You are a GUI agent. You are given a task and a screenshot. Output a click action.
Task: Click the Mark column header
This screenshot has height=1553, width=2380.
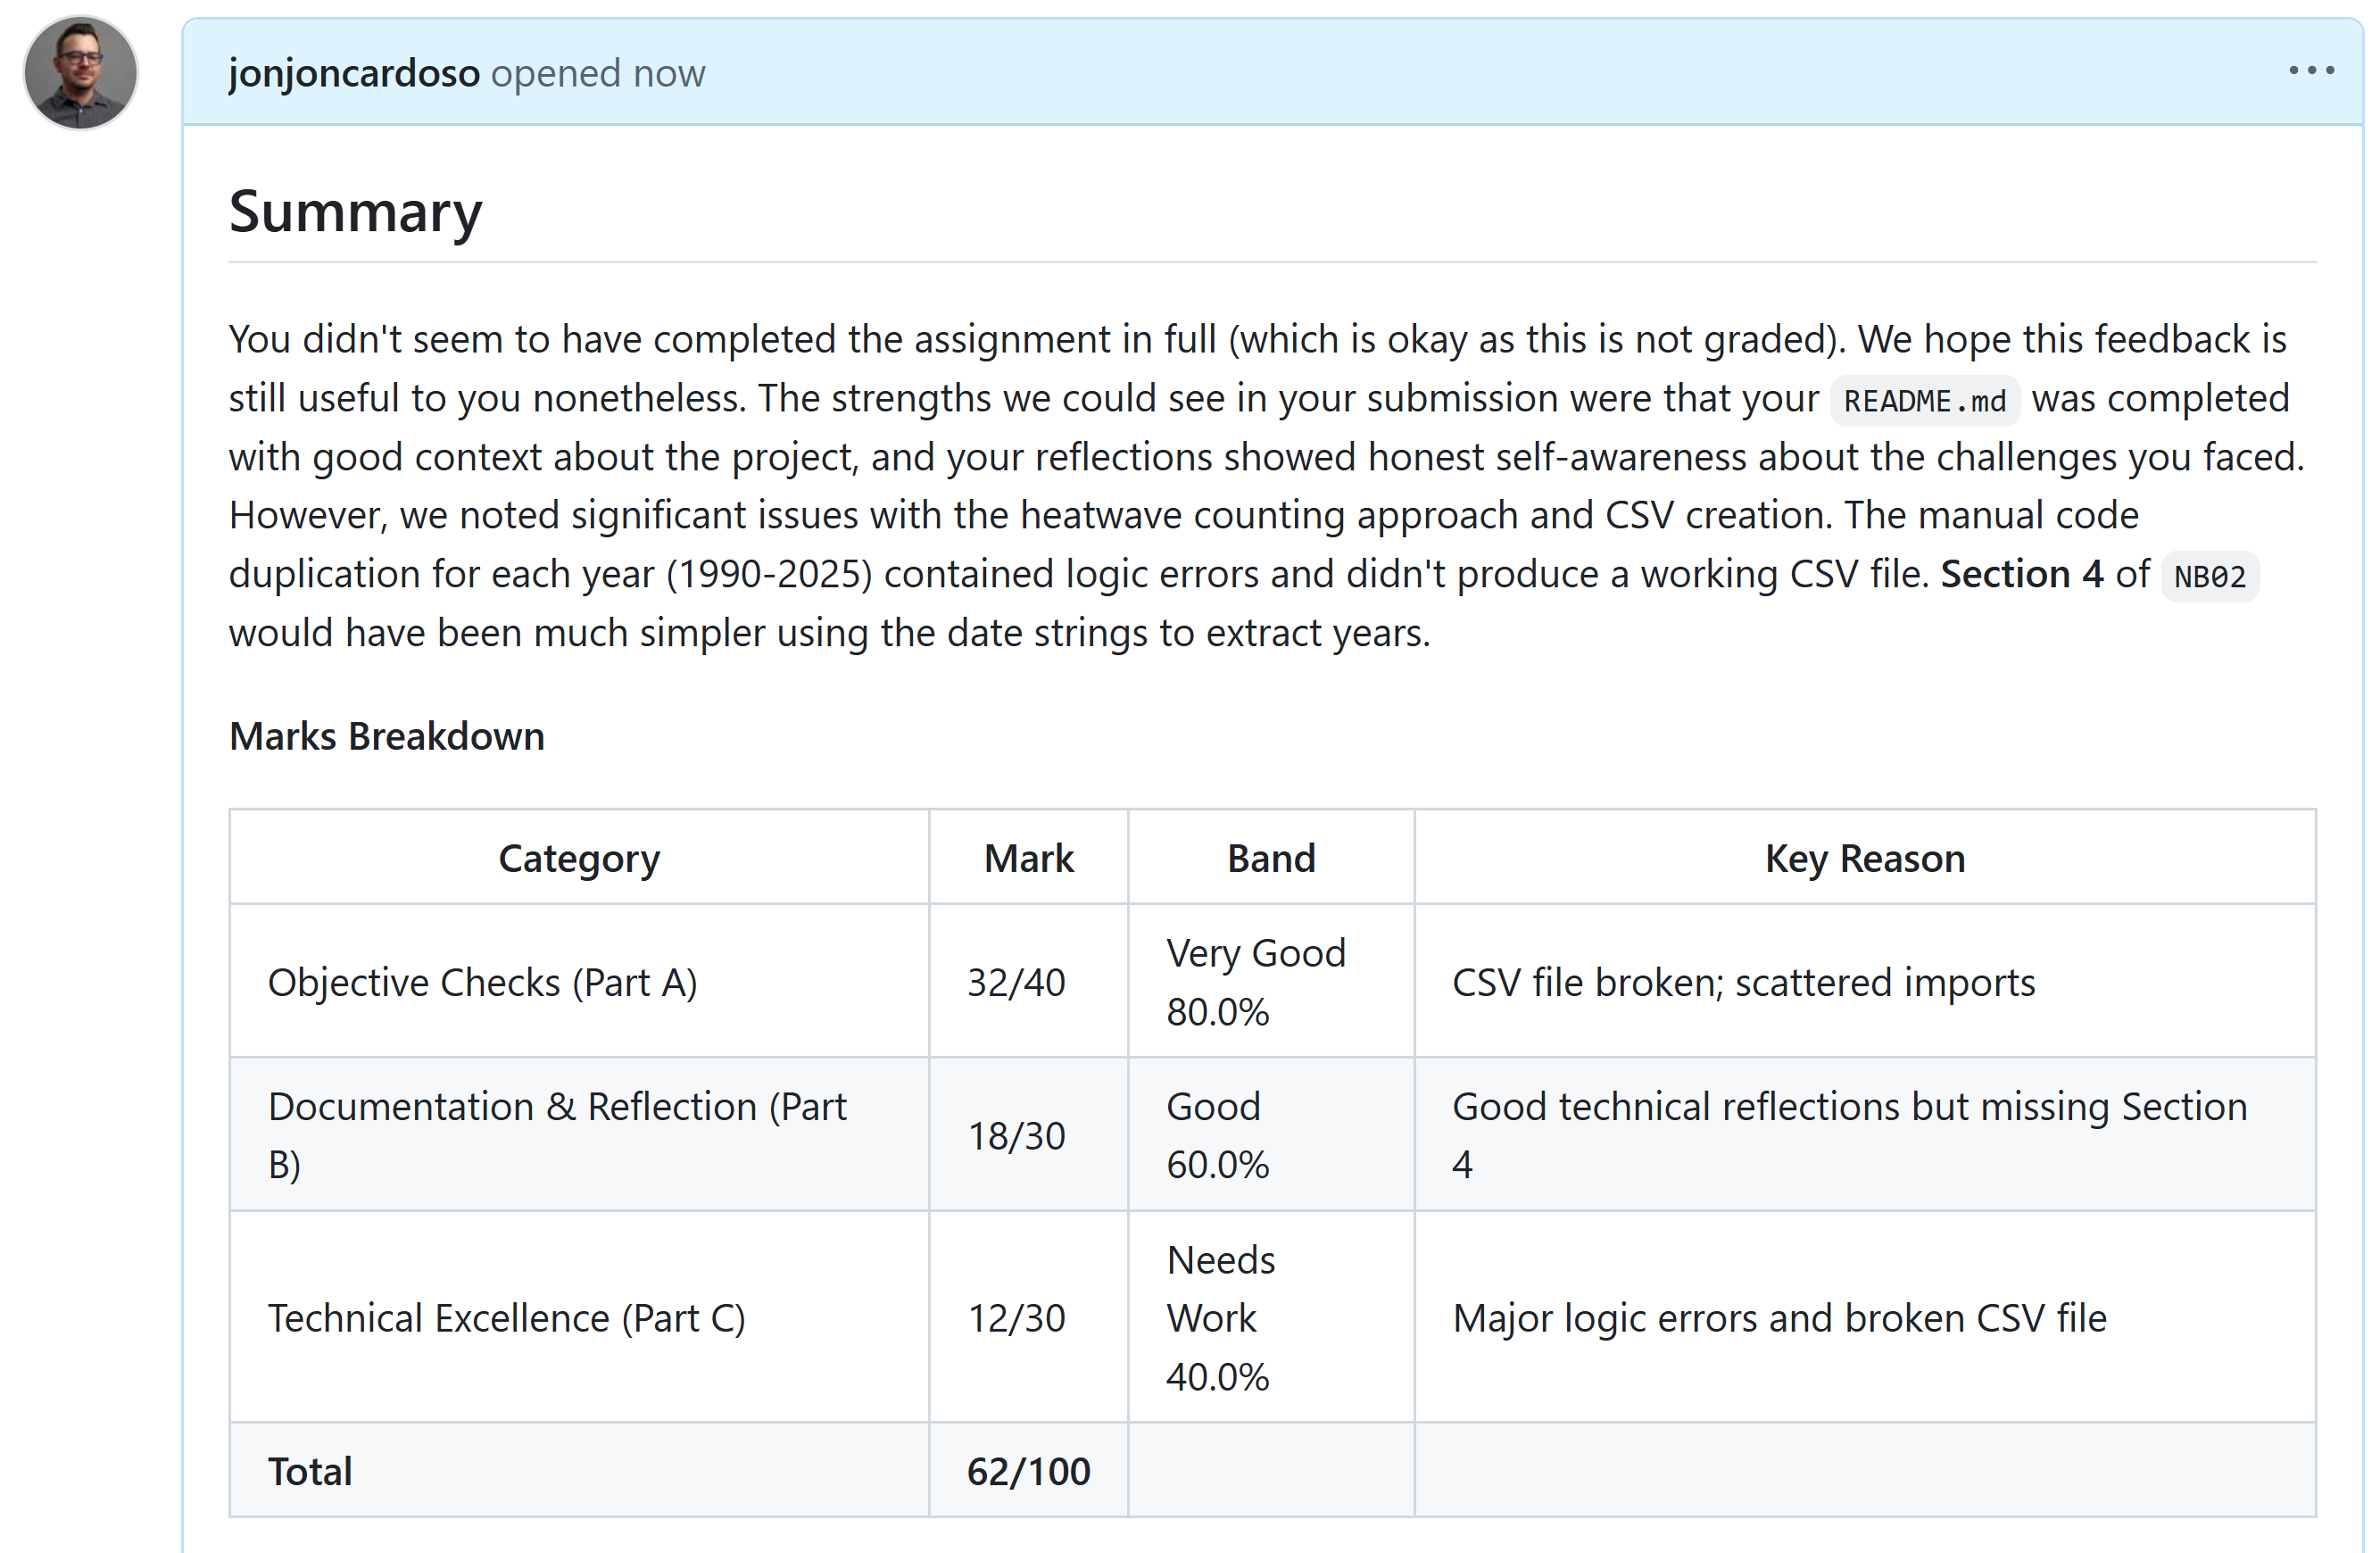[1028, 858]
